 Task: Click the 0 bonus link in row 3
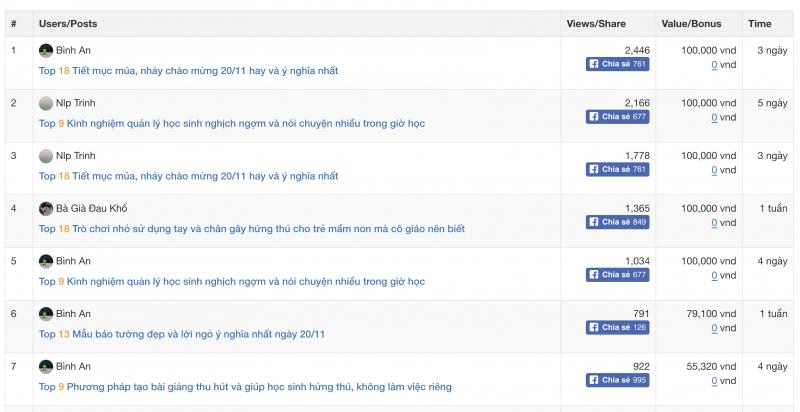(x=714, y=170)
